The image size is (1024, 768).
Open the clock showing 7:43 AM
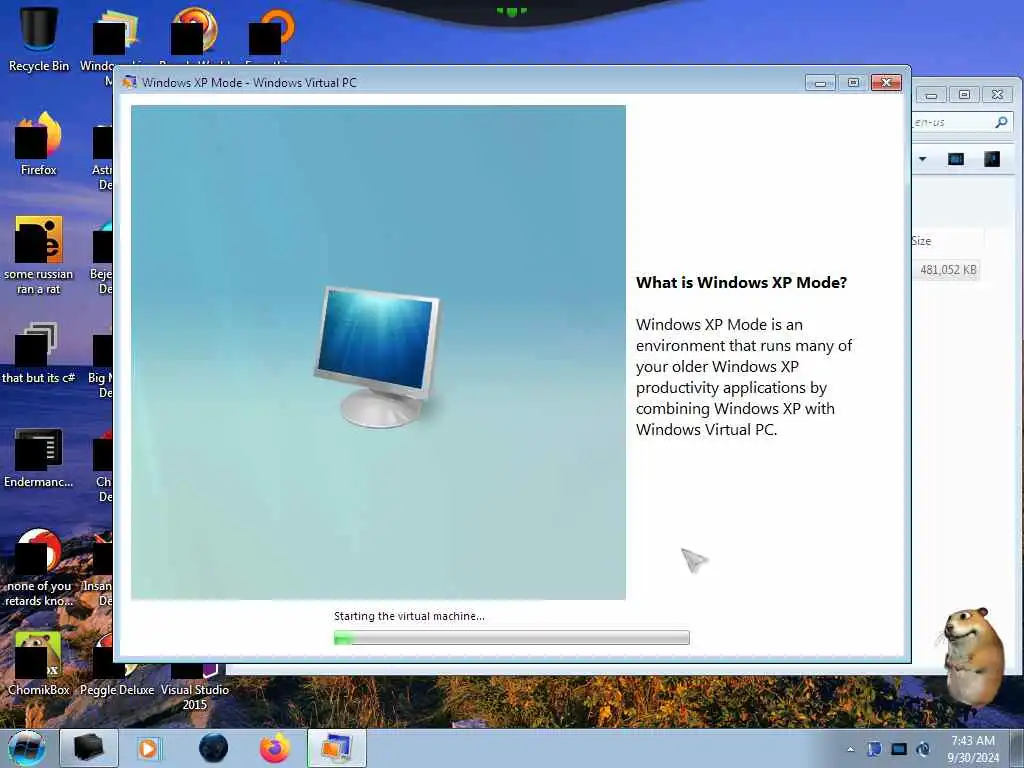coord(973,749)
